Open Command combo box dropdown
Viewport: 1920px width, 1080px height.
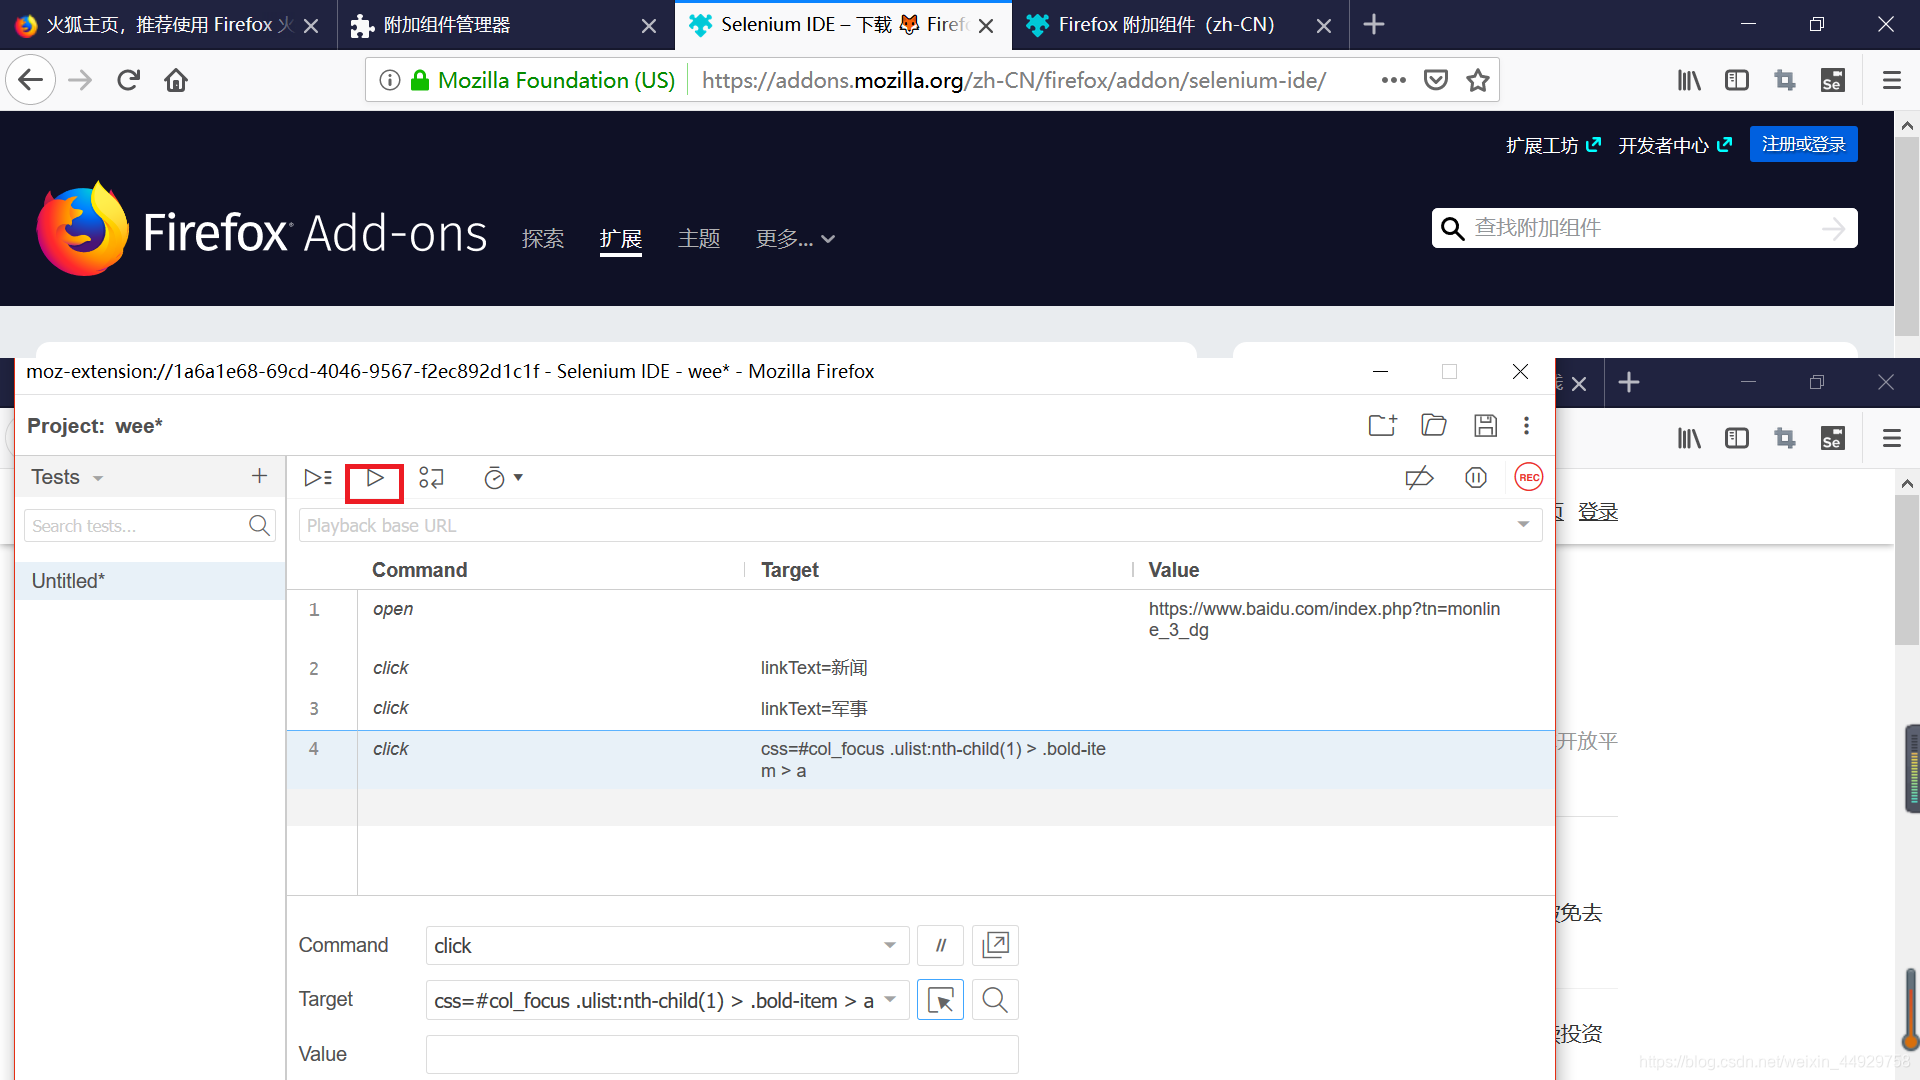[889, 945]
